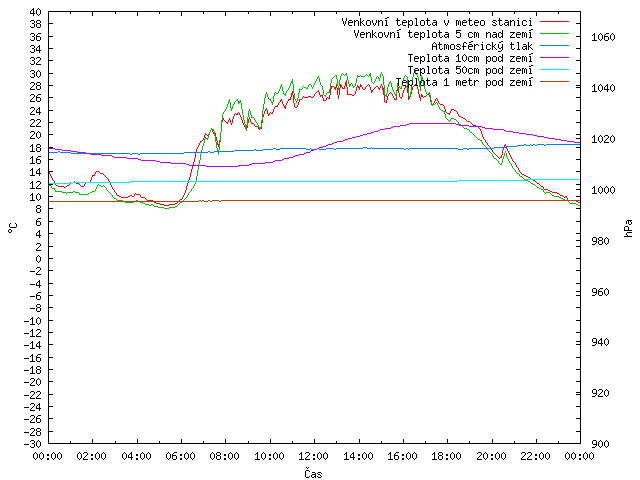Click the left axis value '10'
640x480 pixels.
coord(36,197)
